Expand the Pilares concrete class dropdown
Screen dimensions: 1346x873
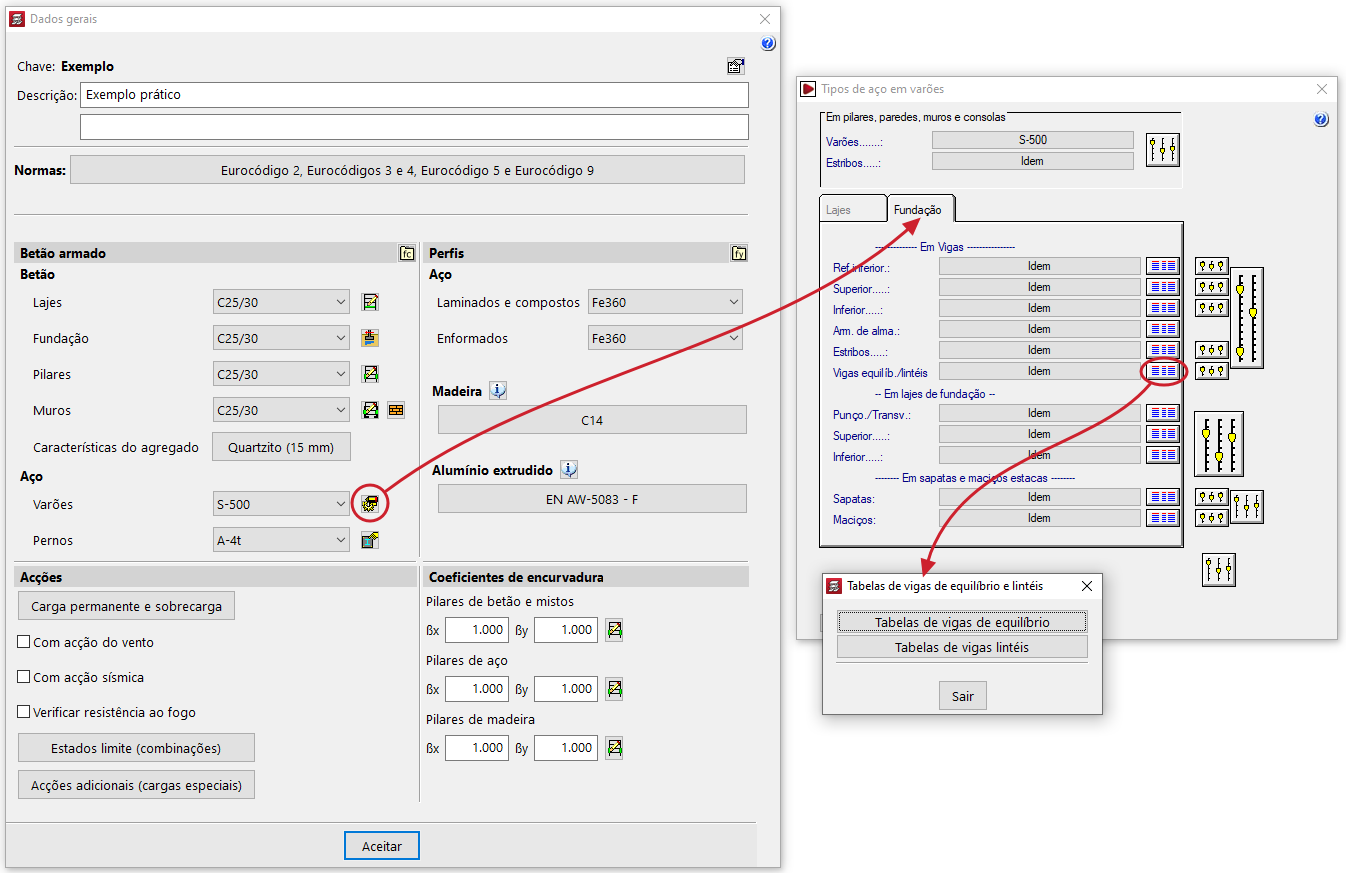(281, 374)
